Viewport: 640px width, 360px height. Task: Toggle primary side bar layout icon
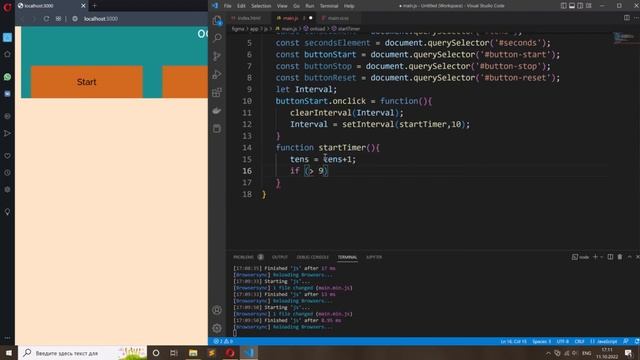(563, 6)
